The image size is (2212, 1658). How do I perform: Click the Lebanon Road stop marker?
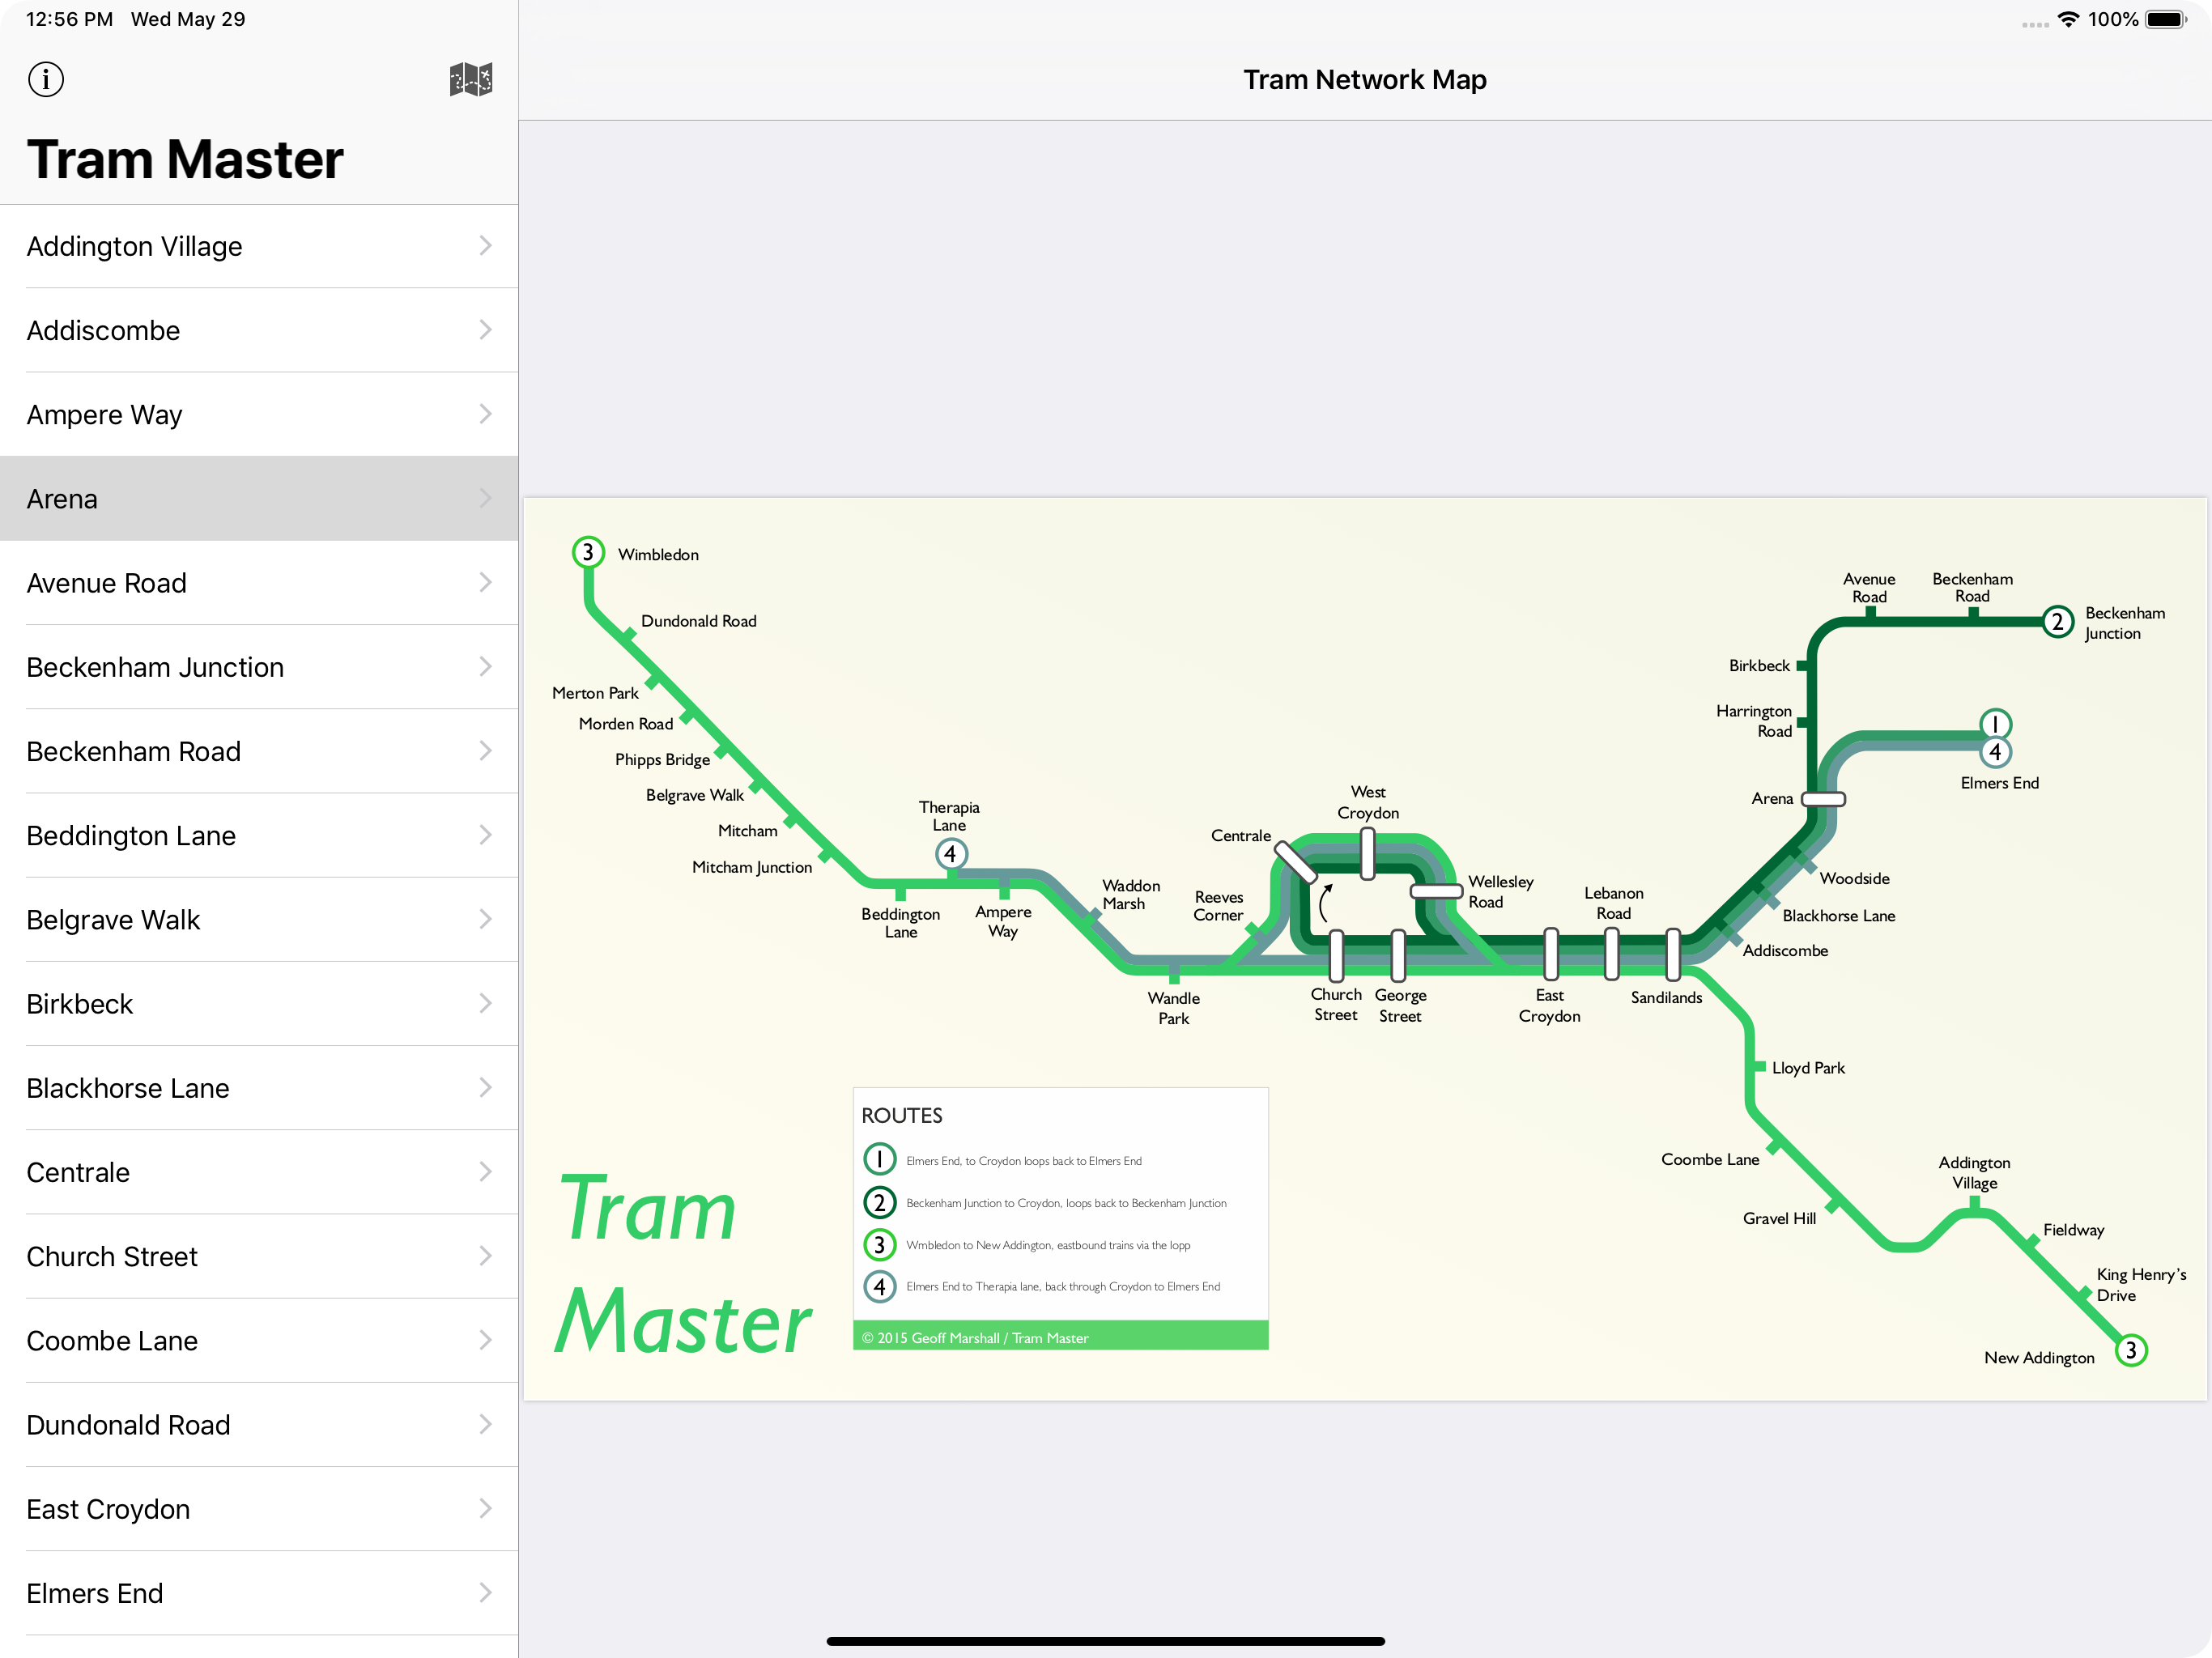[1612, 954]
